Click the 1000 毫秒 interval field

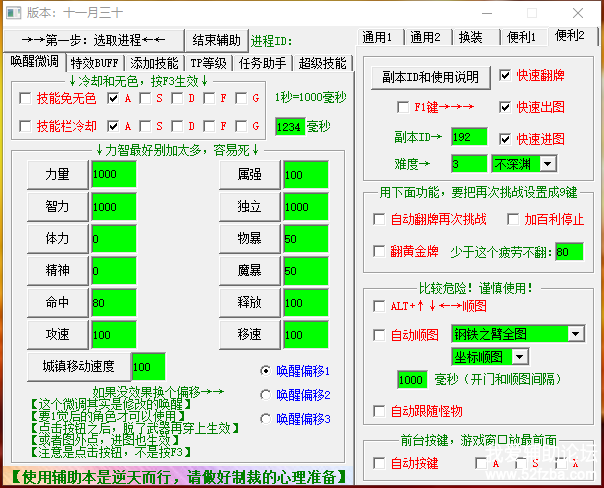[x=412, y=380]
